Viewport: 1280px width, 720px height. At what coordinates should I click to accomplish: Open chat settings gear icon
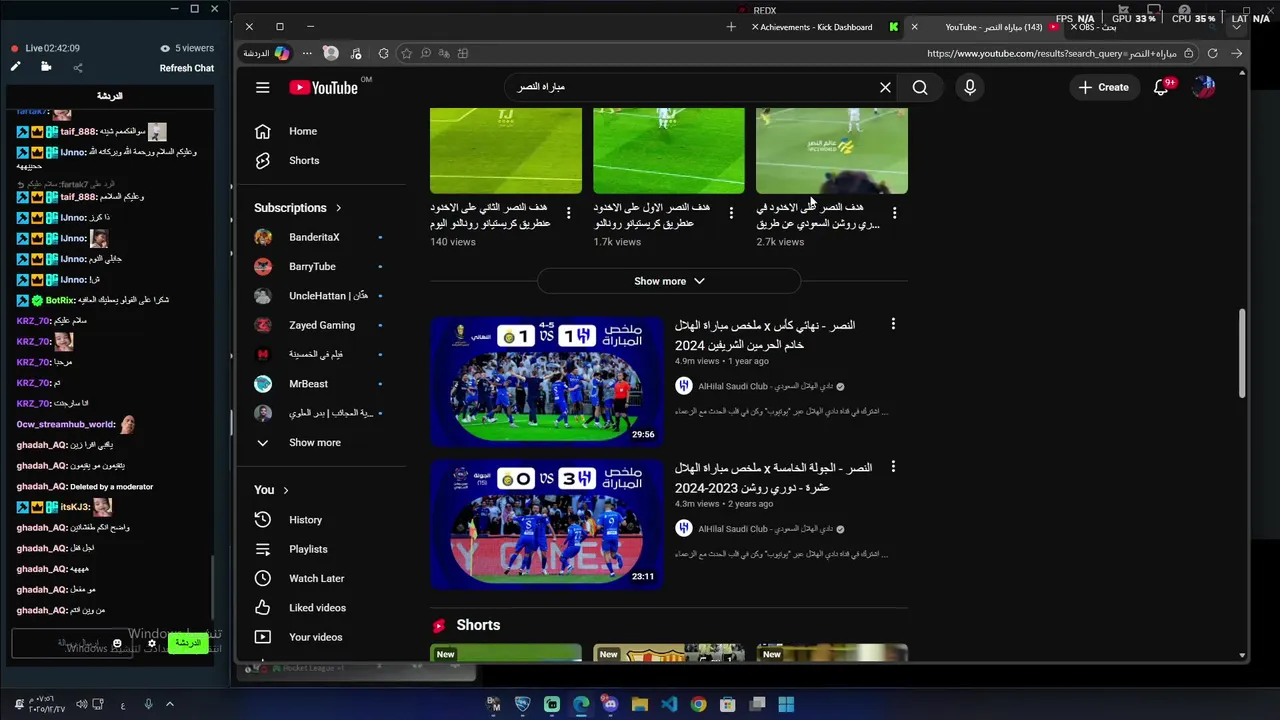coord(152,643)
